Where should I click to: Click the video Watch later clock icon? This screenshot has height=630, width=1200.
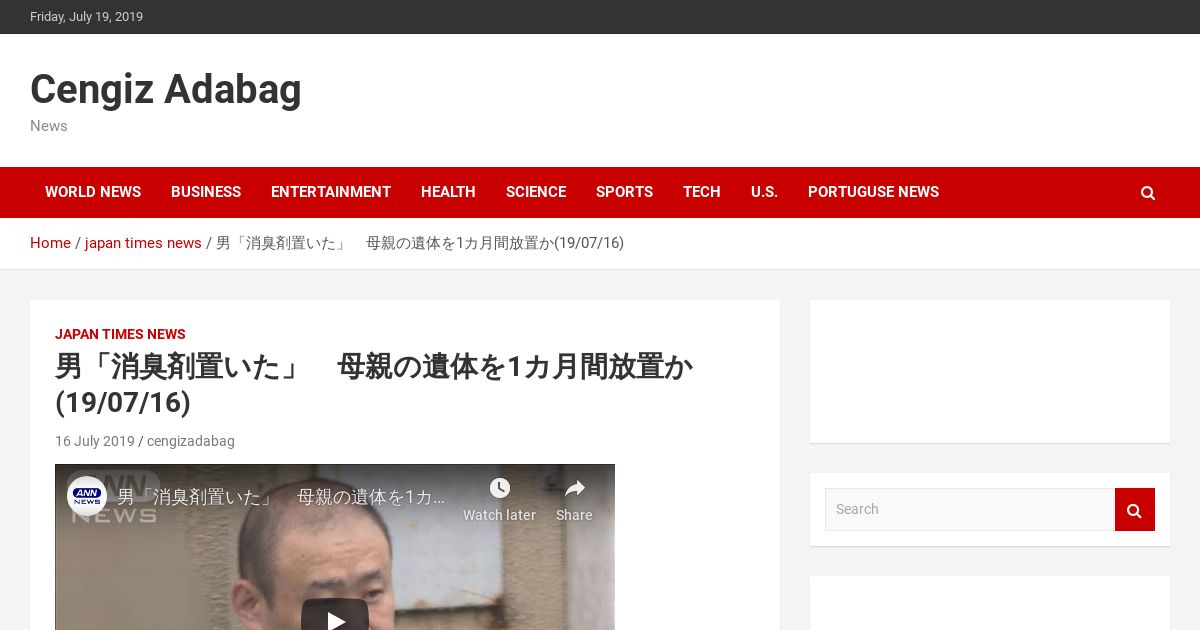[499, 488]
